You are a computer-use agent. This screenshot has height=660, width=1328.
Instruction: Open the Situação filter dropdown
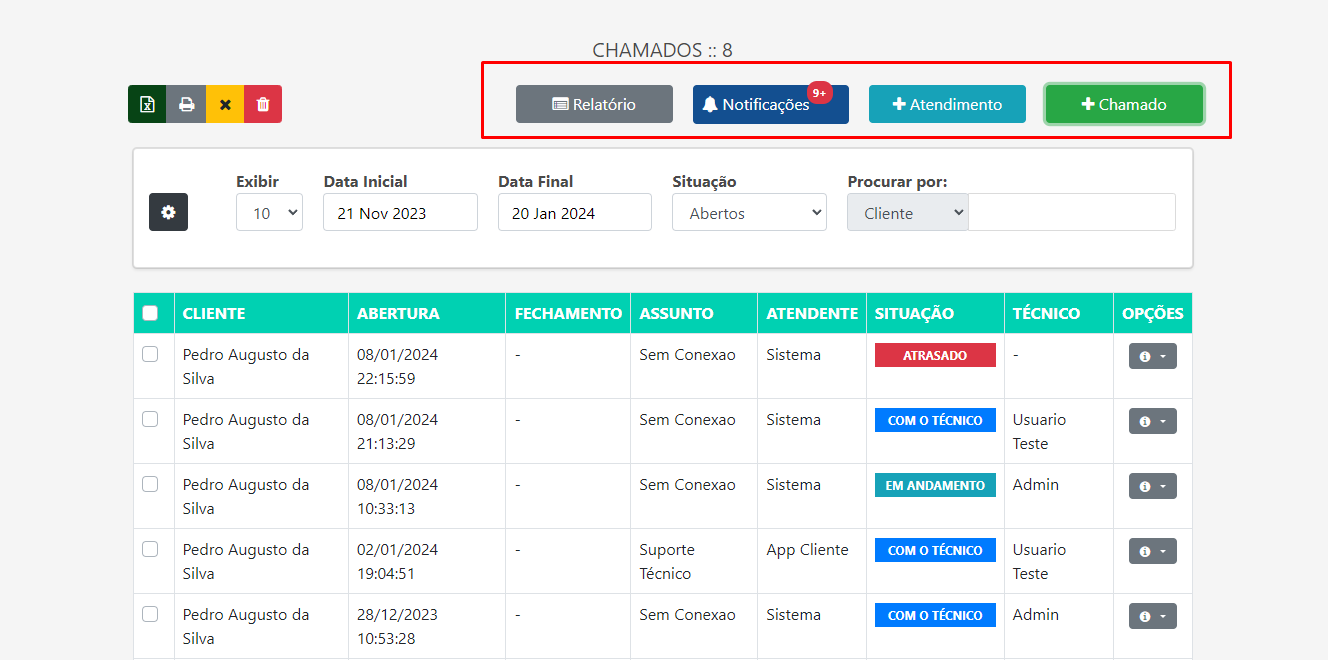coord(749,212)
